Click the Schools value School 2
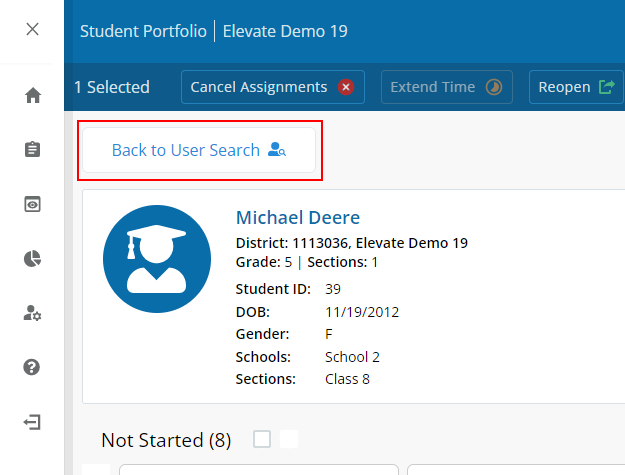The width and height of the screenshot is (625, 475). pyautogui.click(x=352, y=357)
